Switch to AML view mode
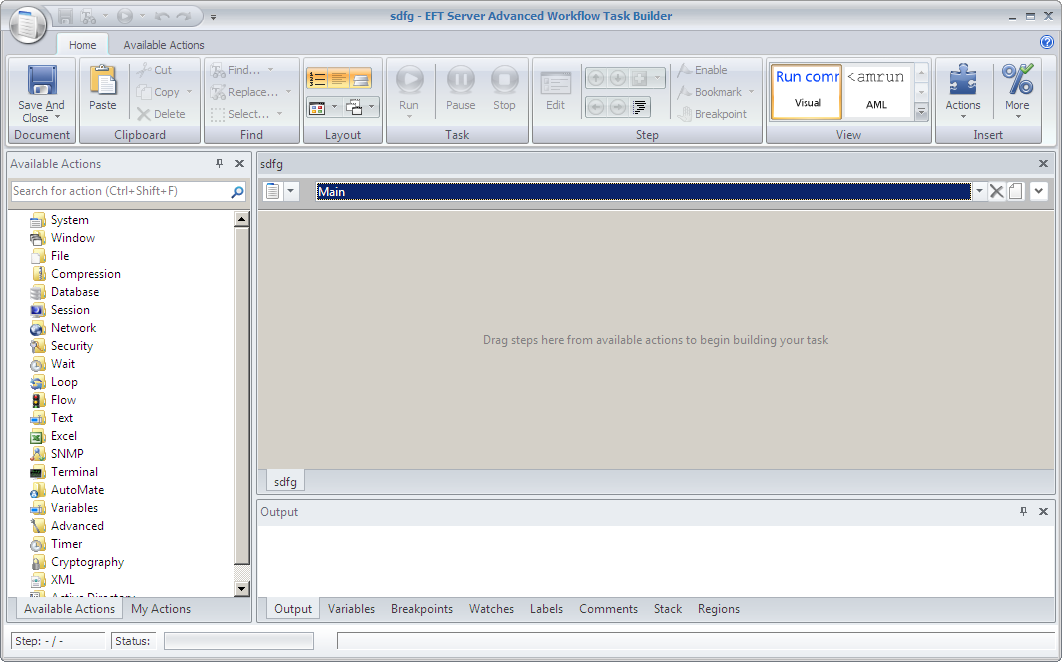This screenshot has width=1062, height=662. (x=876, y=91)
